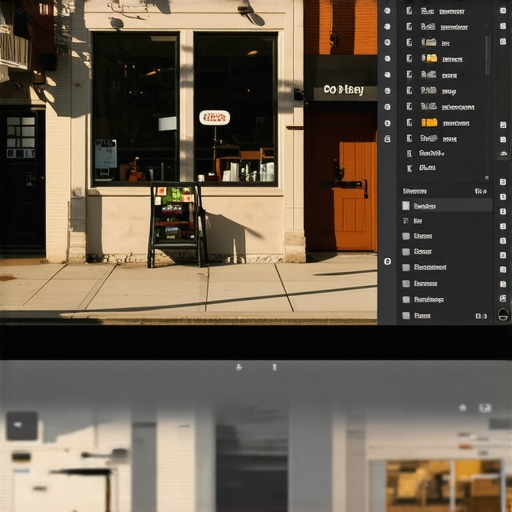The width and height of the screenshot is (512, 512).
Task: Hide the layer with the solid orange folder thumbnail
Action: (x=387, y=123)
